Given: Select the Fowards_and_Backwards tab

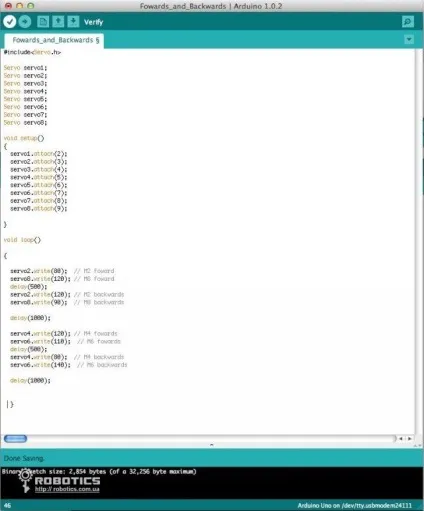Looking at the screenshot, I should click(54, 41).
